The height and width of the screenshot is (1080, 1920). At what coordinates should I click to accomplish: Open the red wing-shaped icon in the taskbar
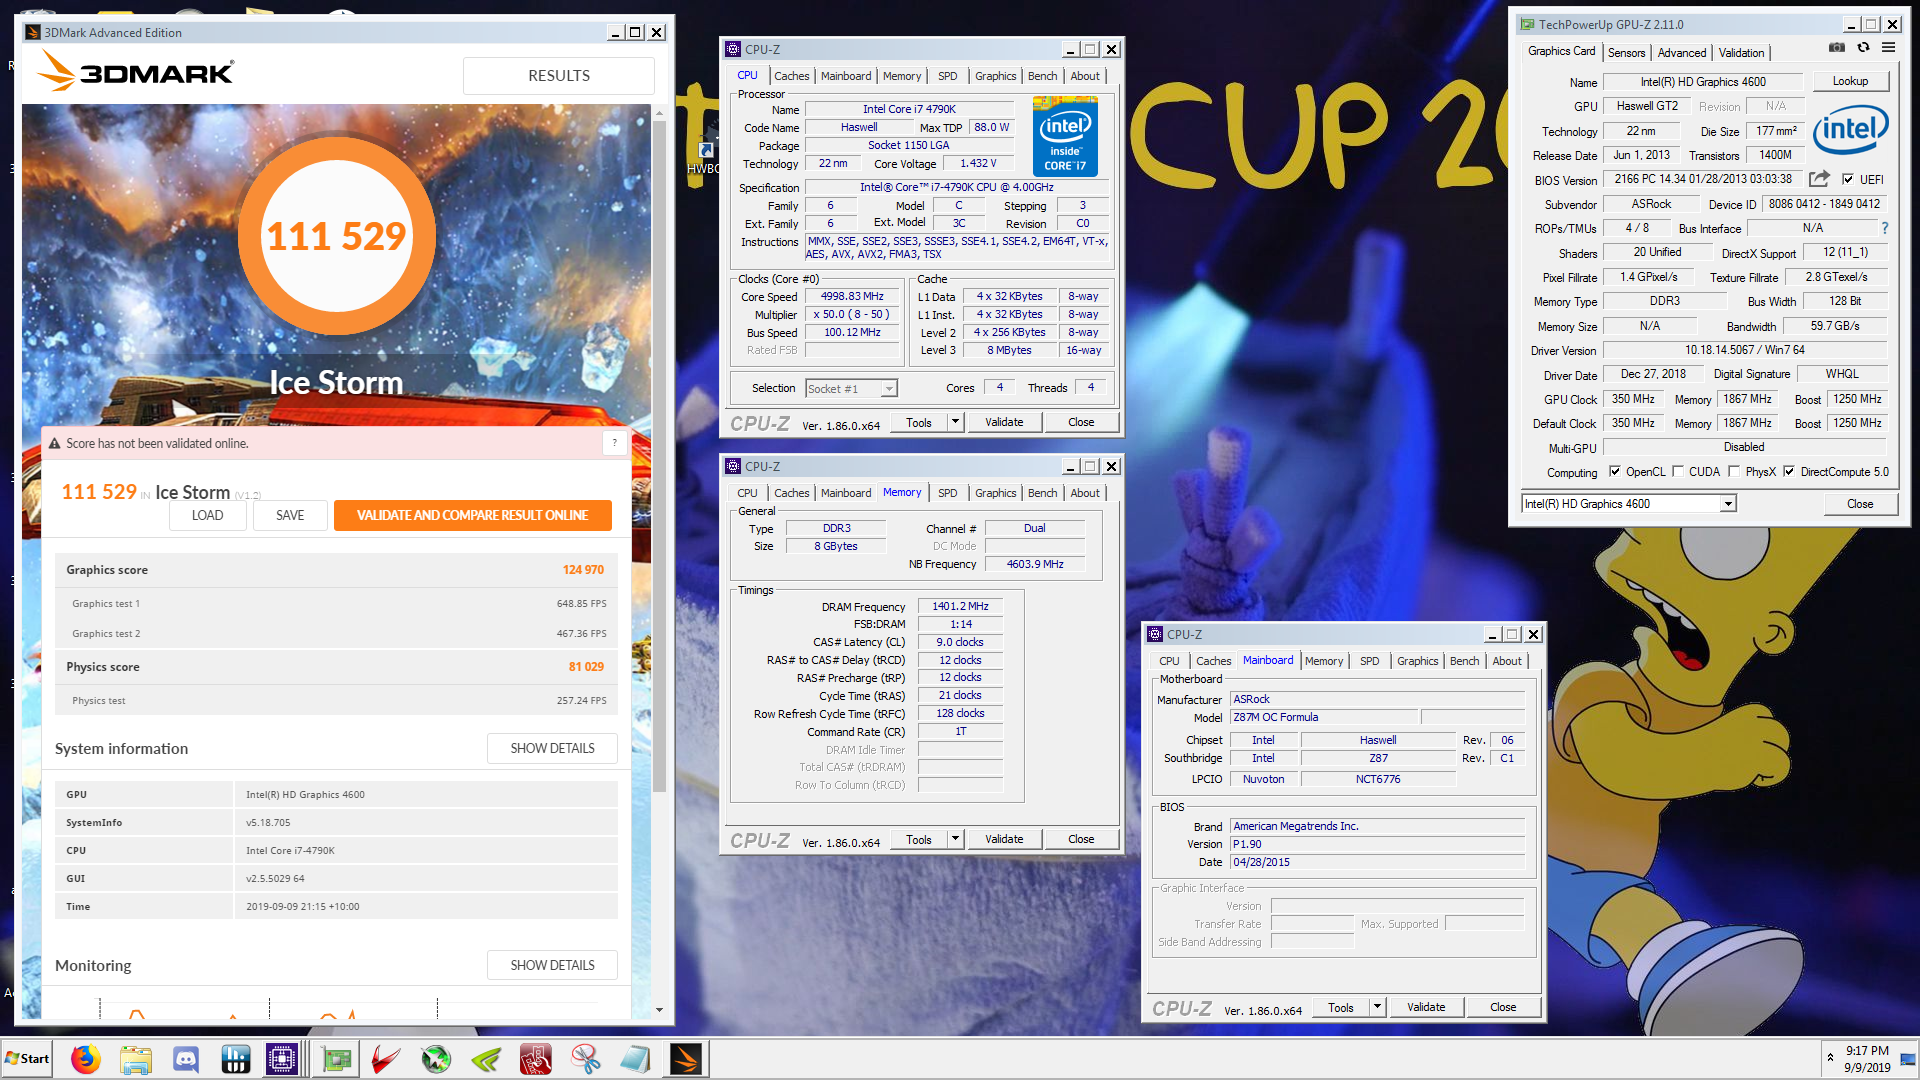(x=386, y=1059)
